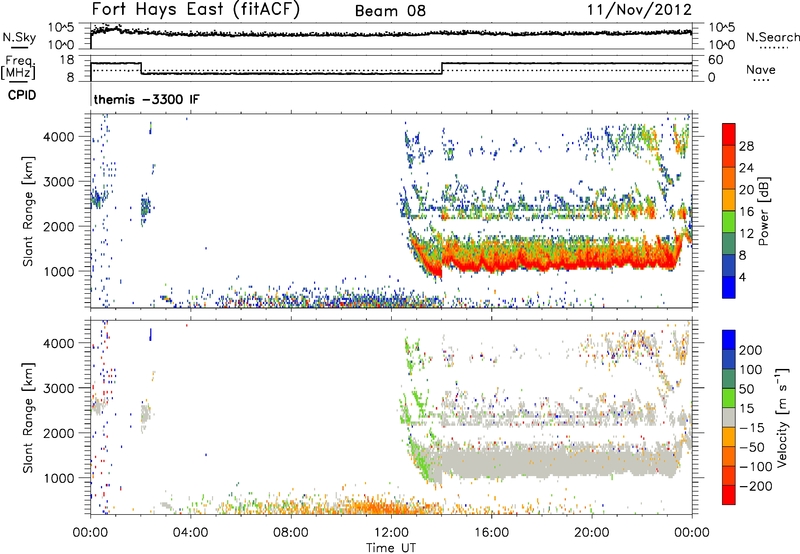
Task: Click the 'Velocity [m s-1]' color bar title
Action: pyautogui.click(x=782, y=417)
